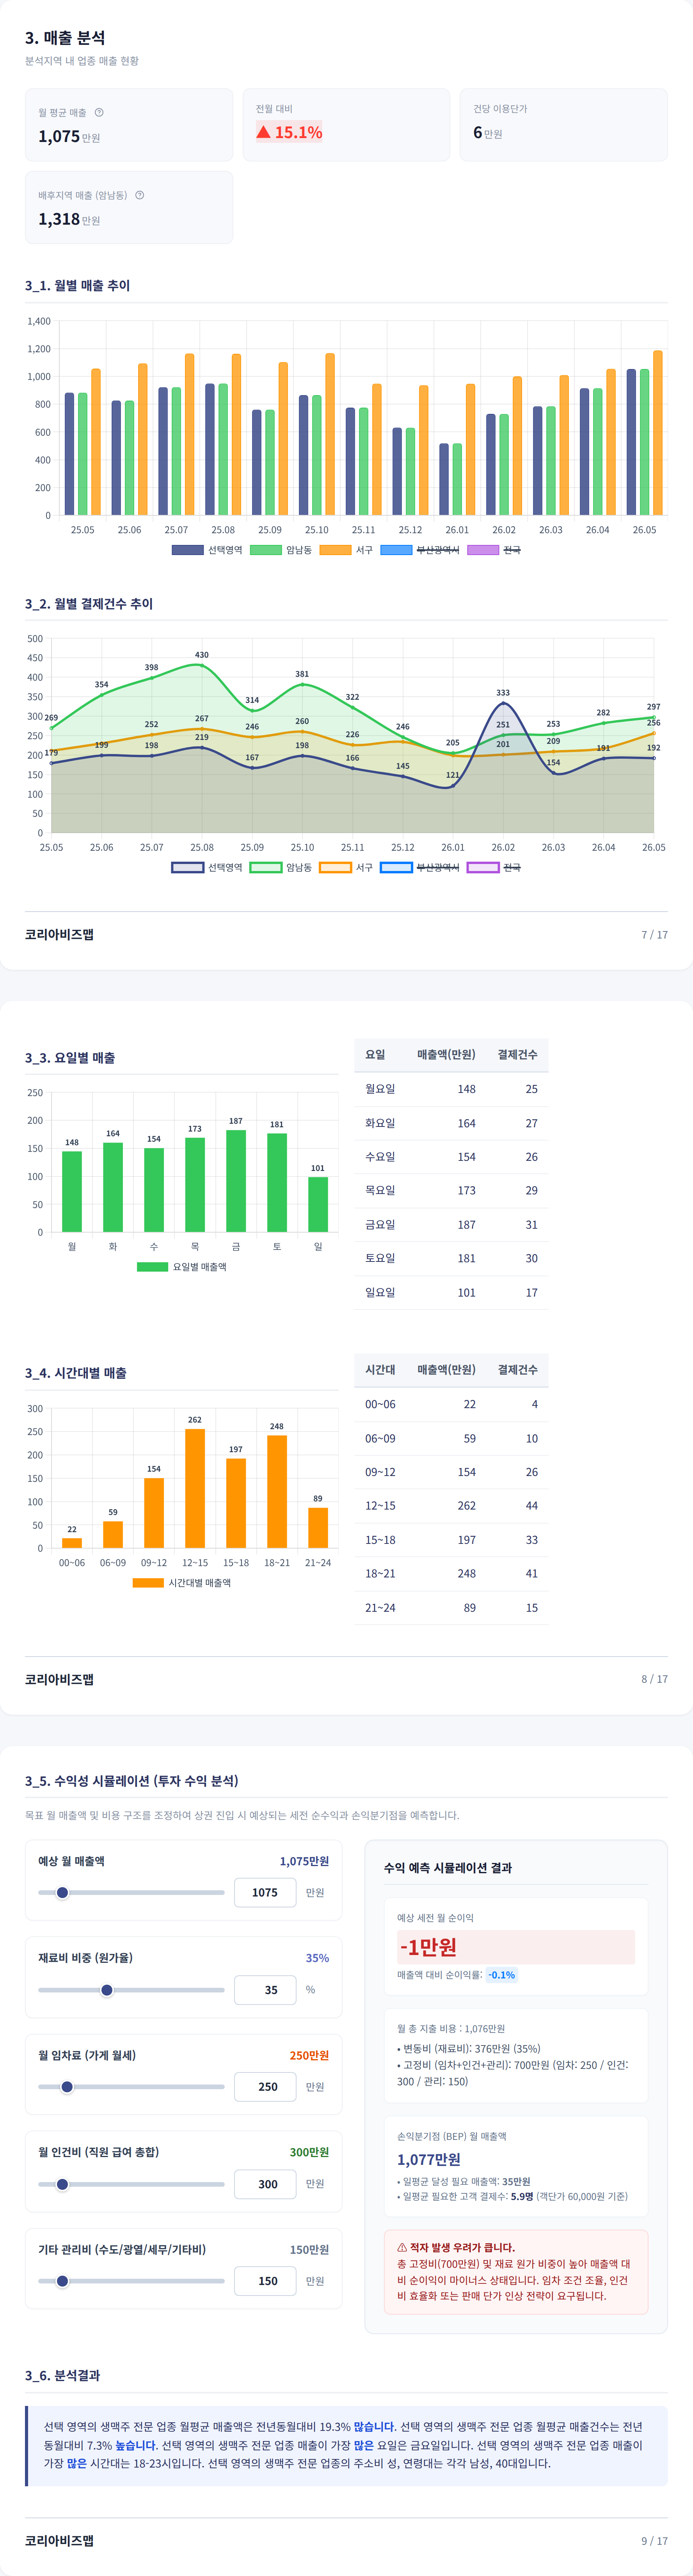The height and width of the screenshot is (2576, 693).
Task: Click the 월 인건비 input showing 300
Action: point(265,2184)
